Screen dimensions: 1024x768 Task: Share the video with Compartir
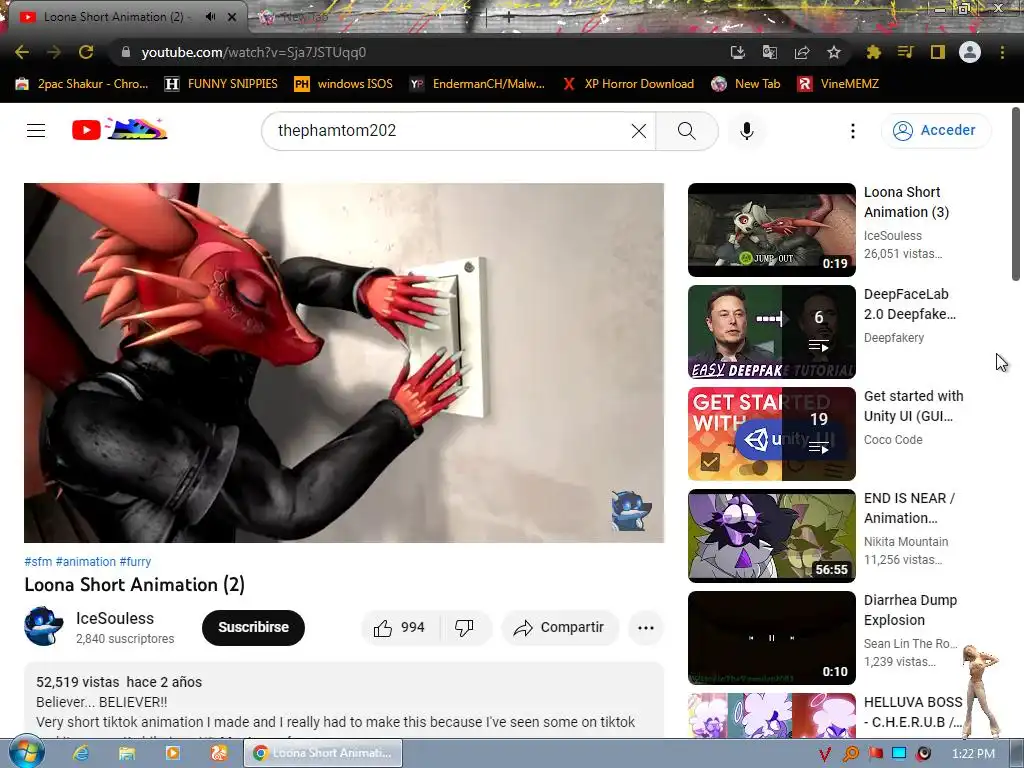(x=560, y=628)
